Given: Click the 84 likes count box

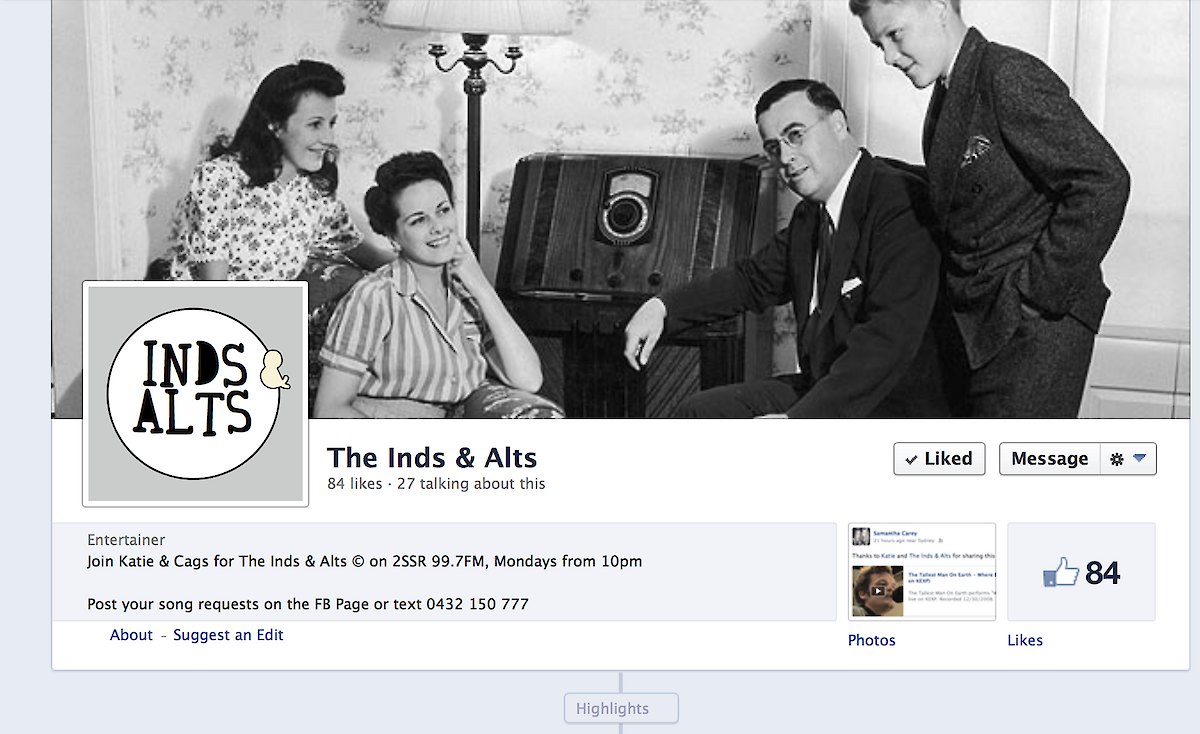Looking at the screenshot, I should (1081, 572).
